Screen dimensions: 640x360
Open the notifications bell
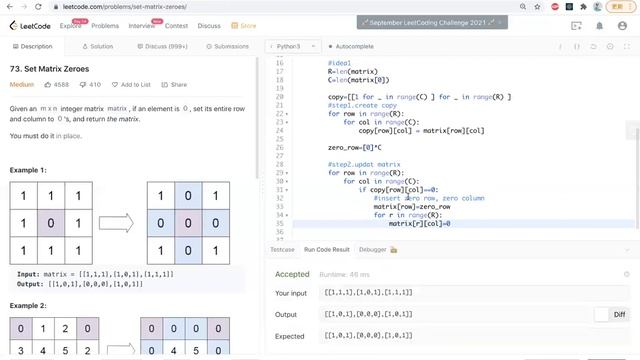tap(599, 26)
